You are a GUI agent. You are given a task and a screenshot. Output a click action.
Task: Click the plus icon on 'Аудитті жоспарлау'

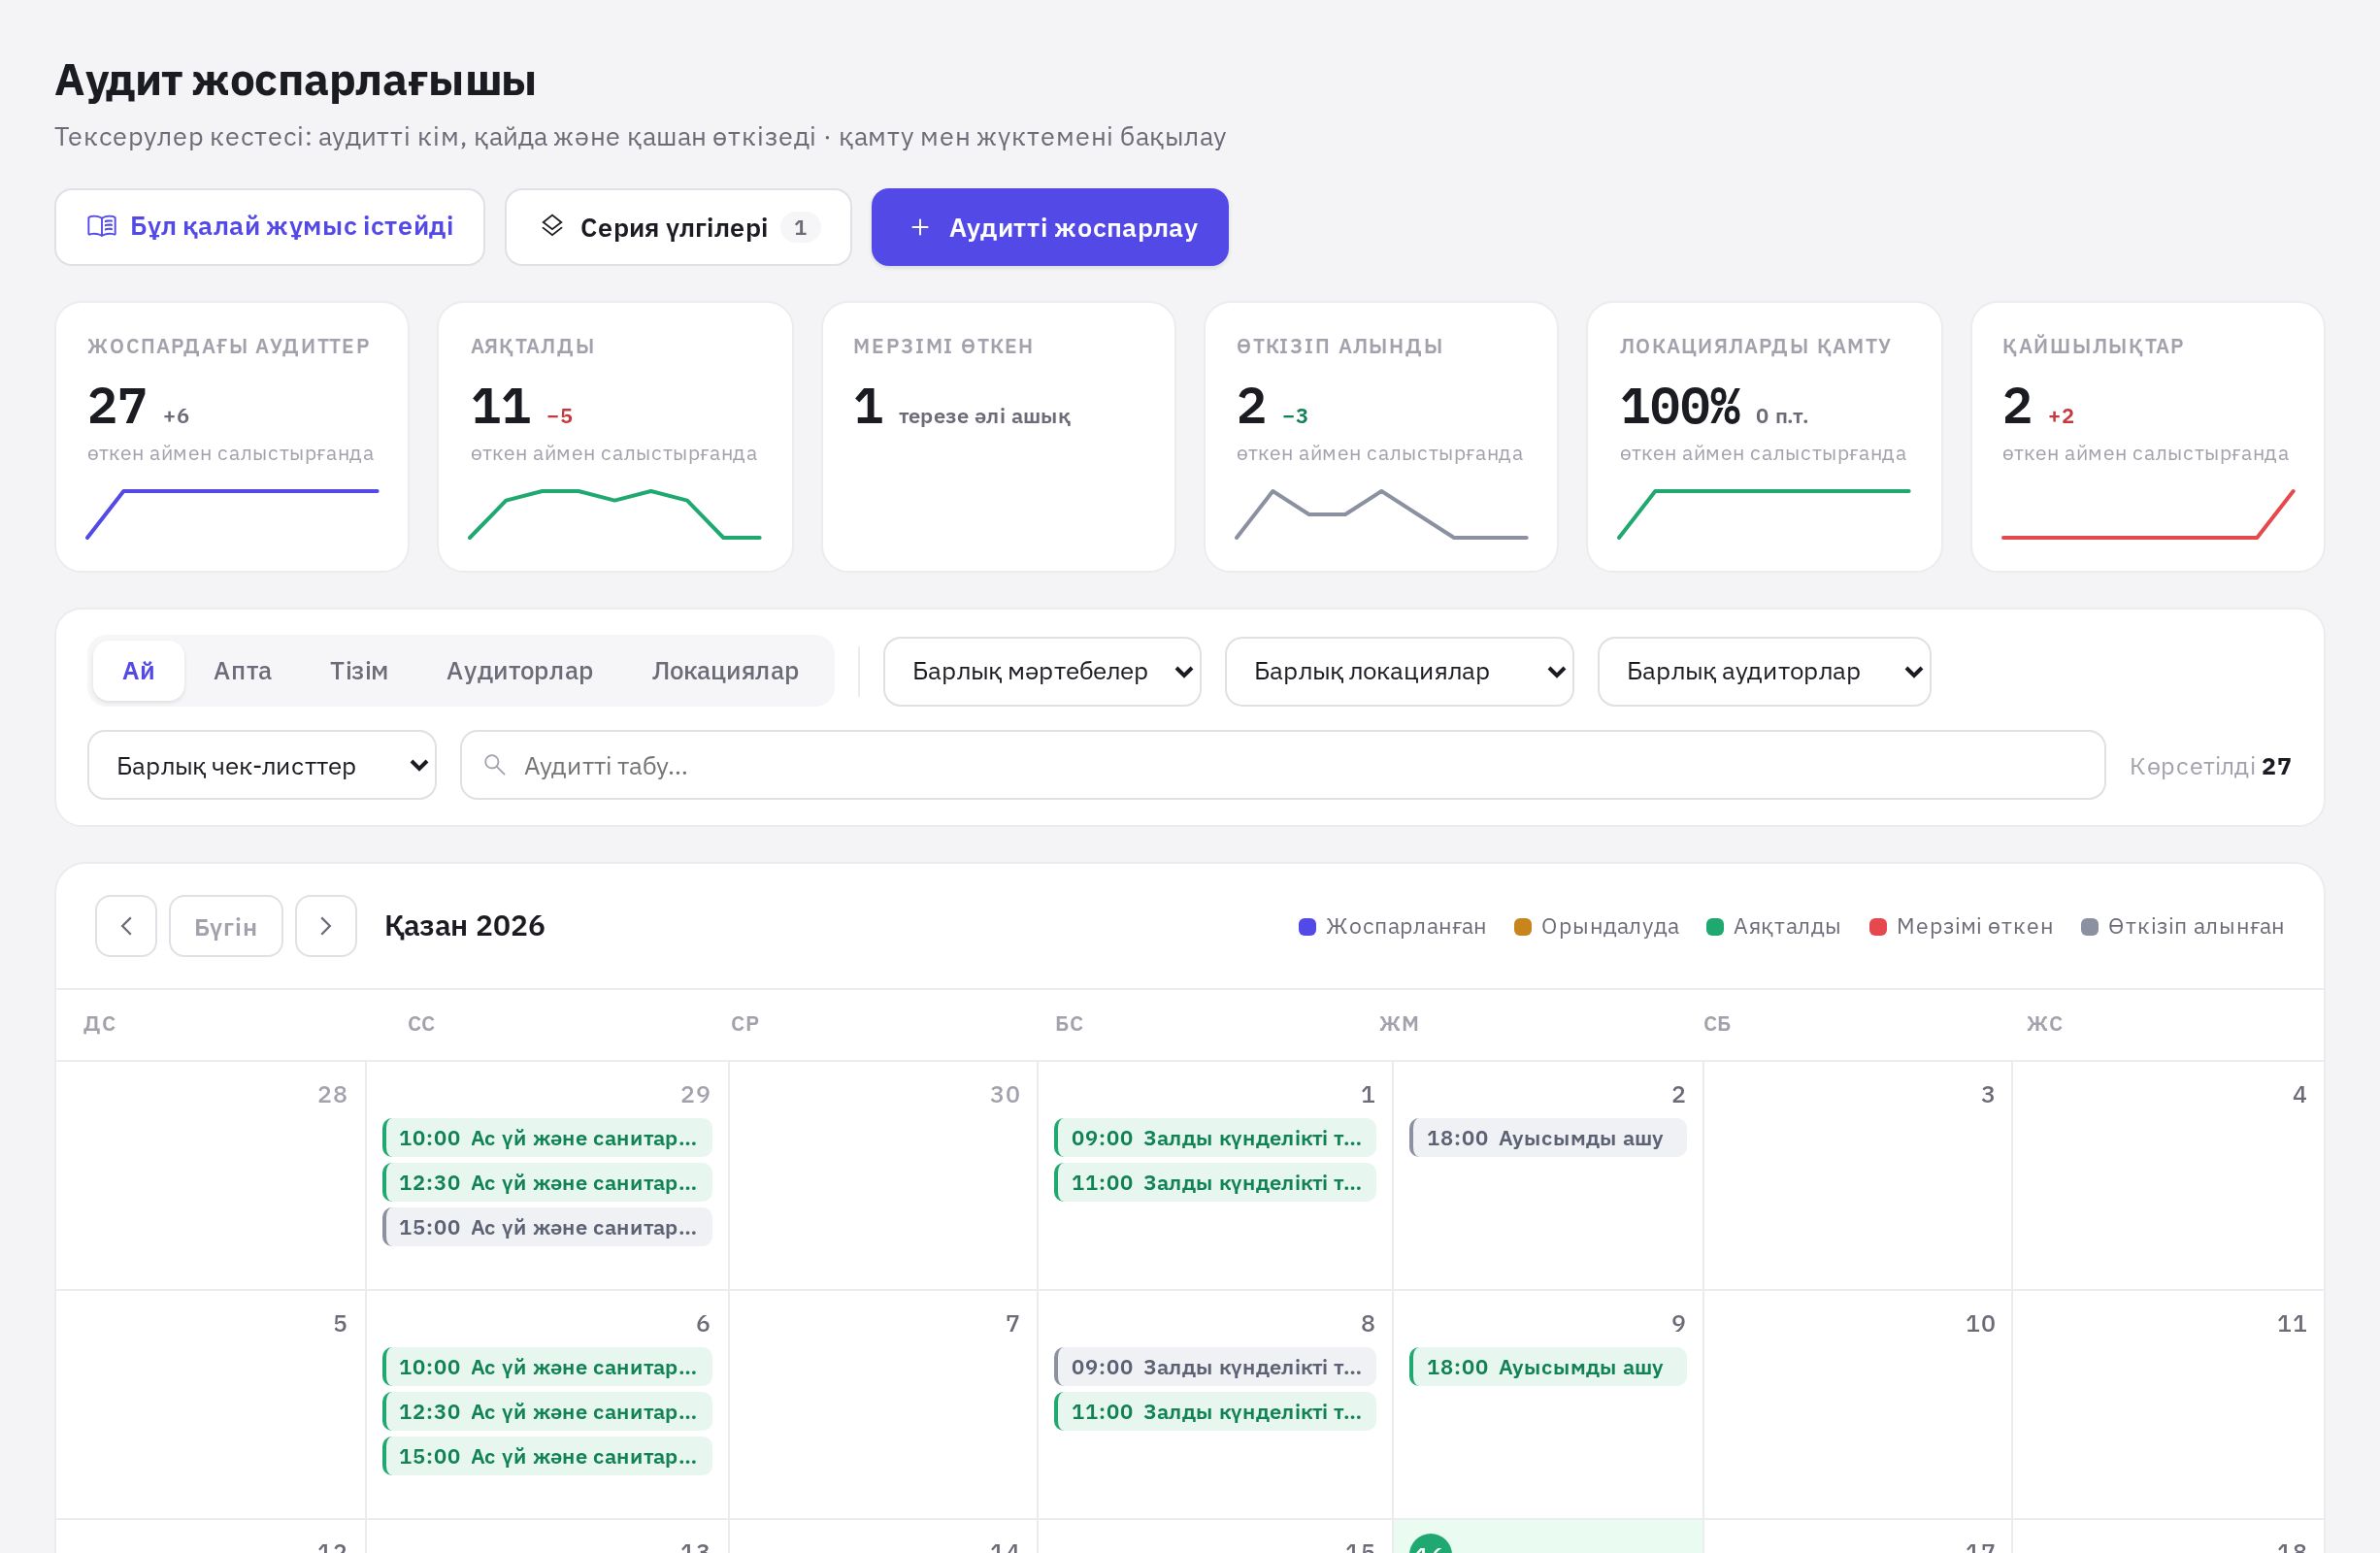point(920,227)
